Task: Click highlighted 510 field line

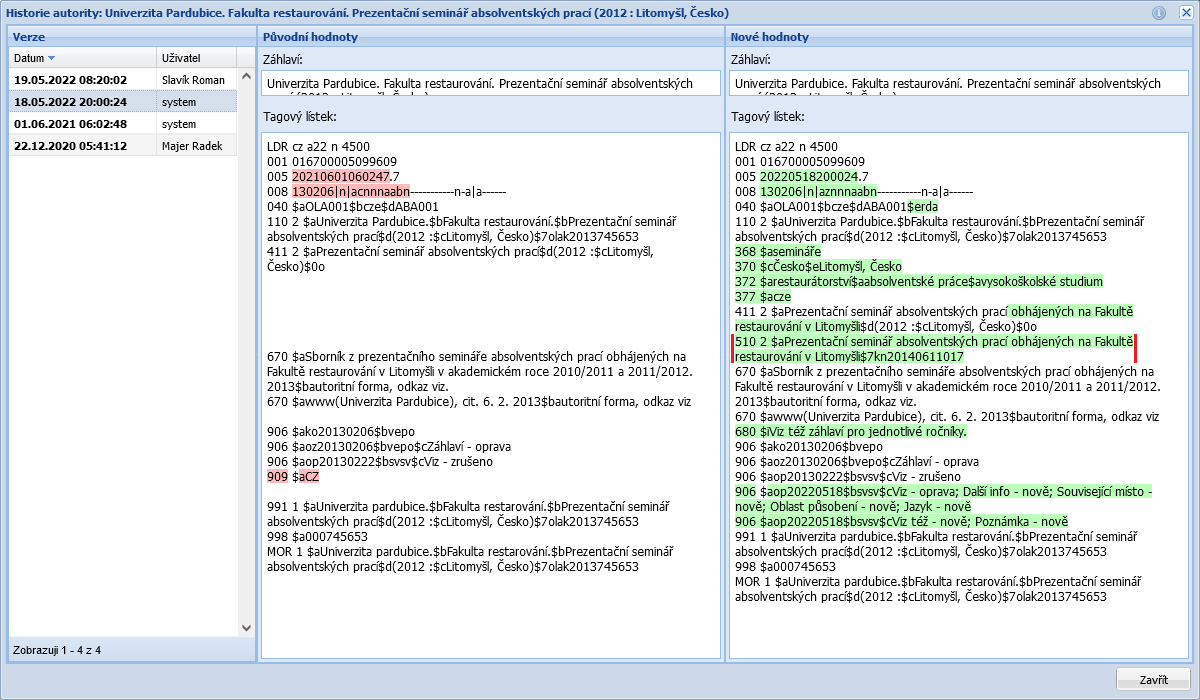Action: pyautogui.click(x=934, y=349)
